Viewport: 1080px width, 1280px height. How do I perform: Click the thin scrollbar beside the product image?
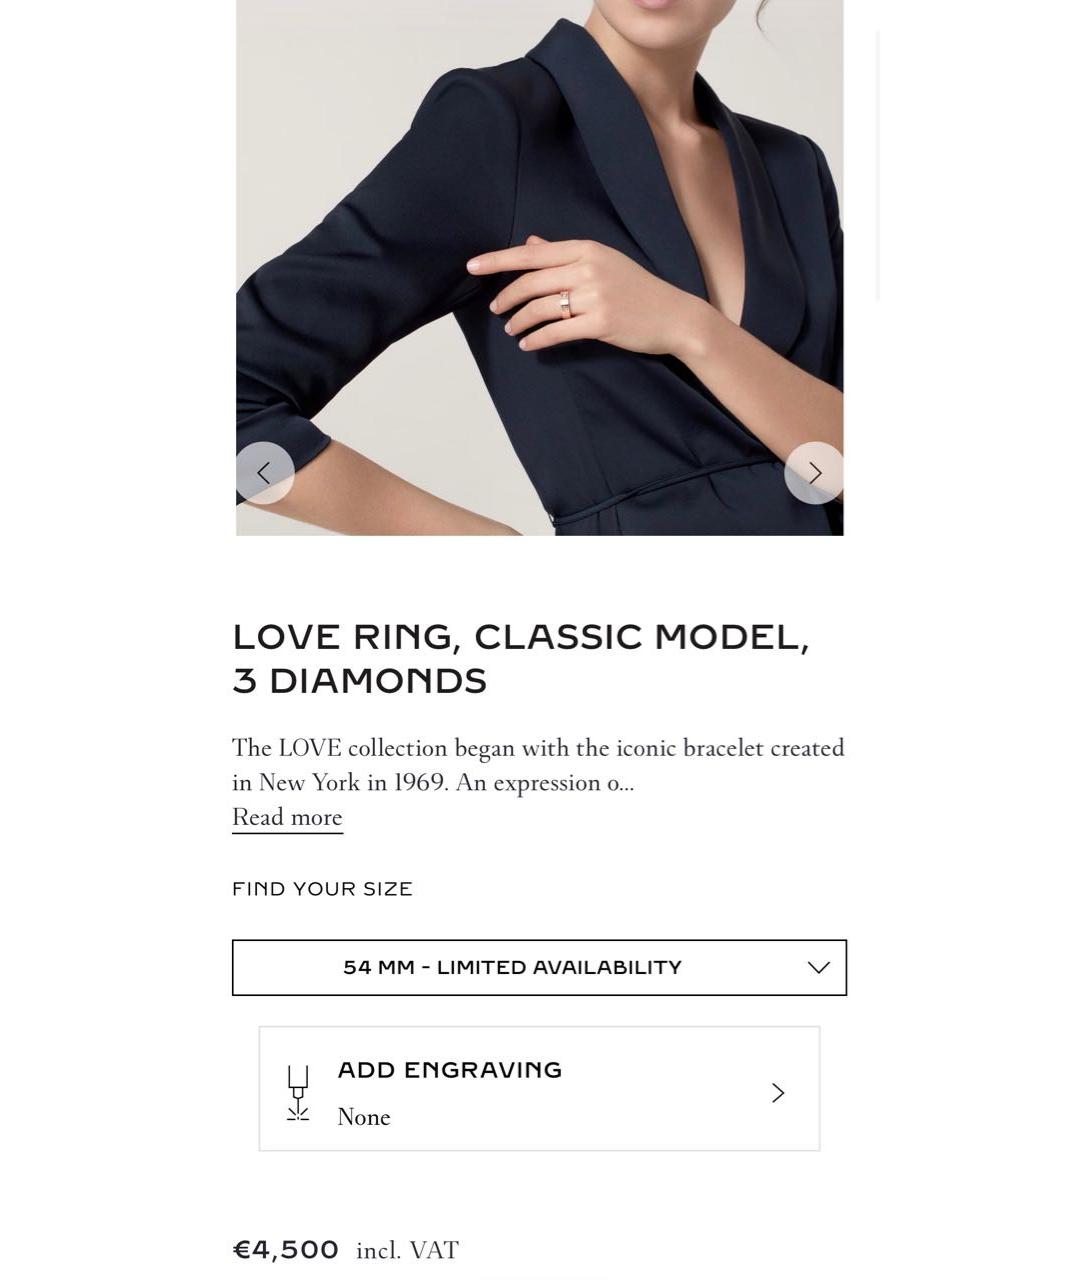(878, 165)
